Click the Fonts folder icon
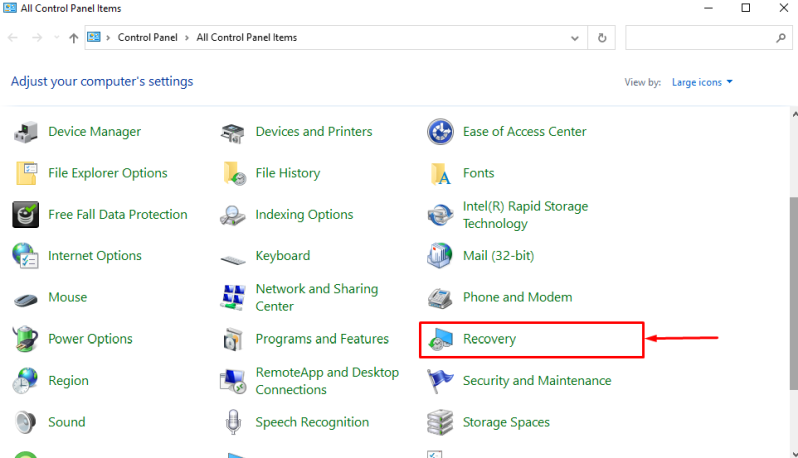This screenshot has width=798, height=458. tap(441, 173)
